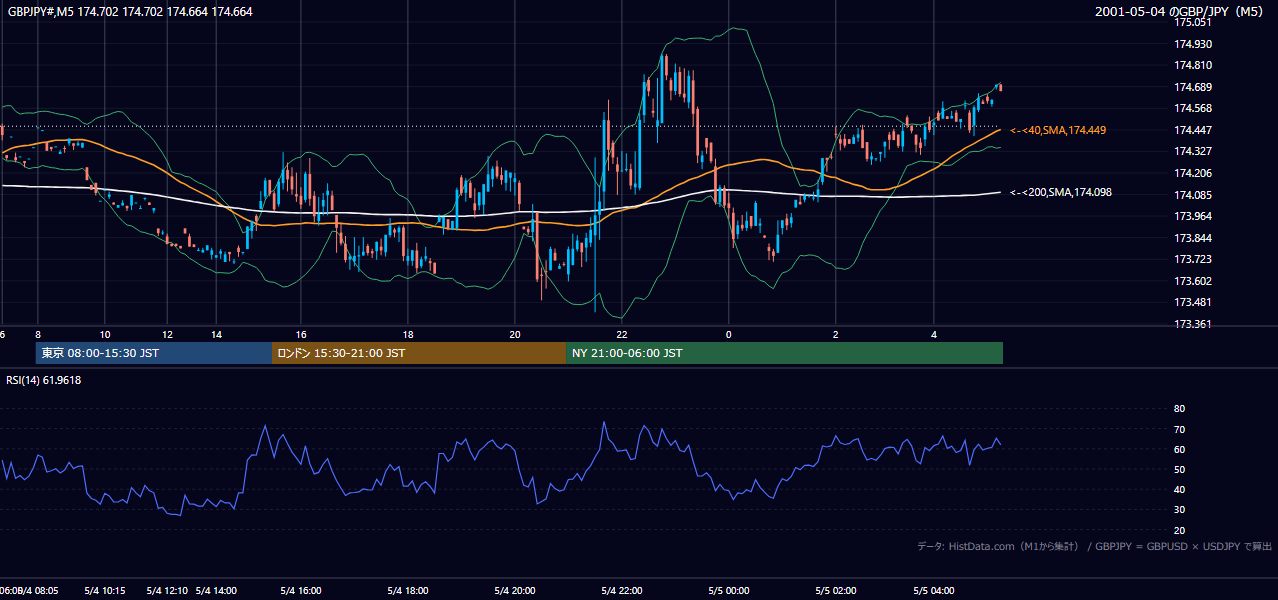This screenshot has width=1278, height=600.
Task: Click price axis value 173.361
Action: [x=1193, y=324]
